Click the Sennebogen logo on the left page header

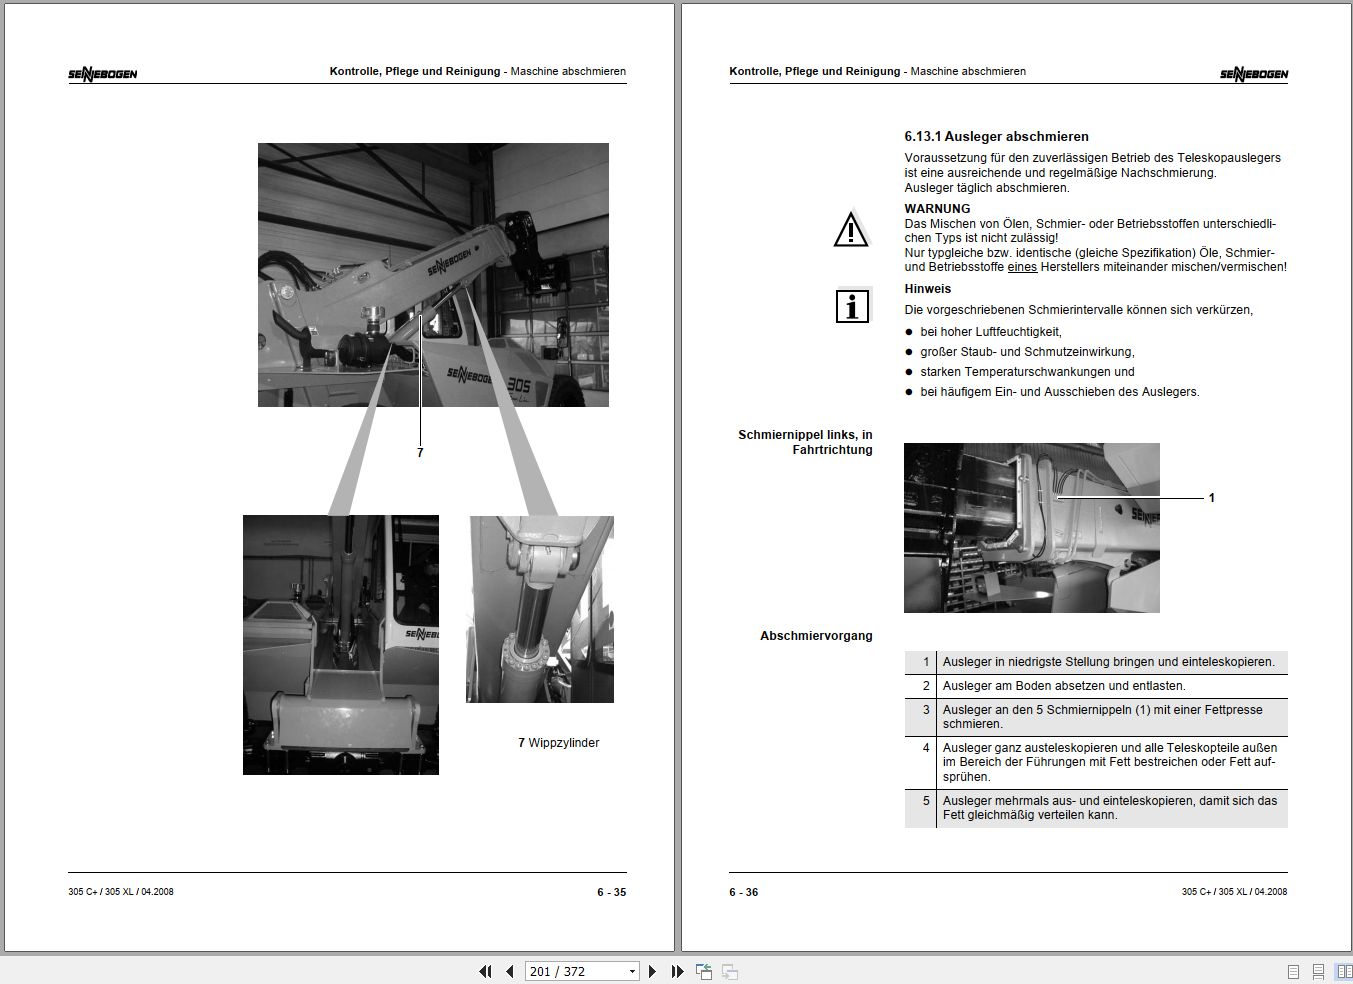click(x=103, y=73)
